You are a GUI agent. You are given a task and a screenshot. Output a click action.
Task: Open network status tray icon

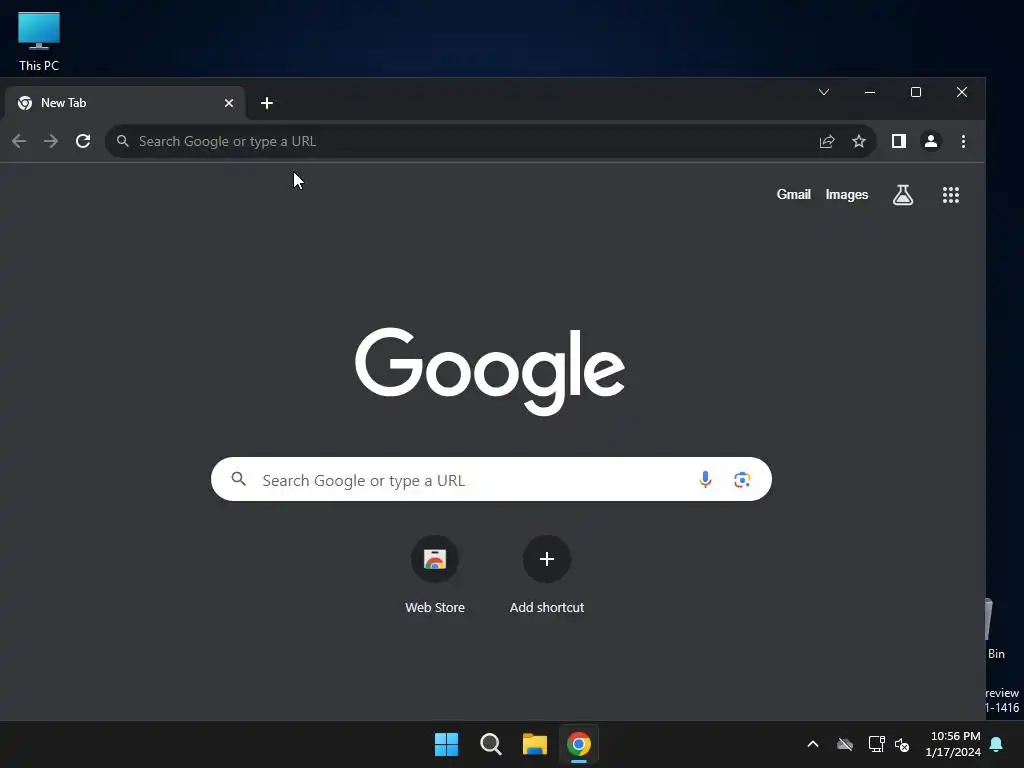tap(876, 744)
